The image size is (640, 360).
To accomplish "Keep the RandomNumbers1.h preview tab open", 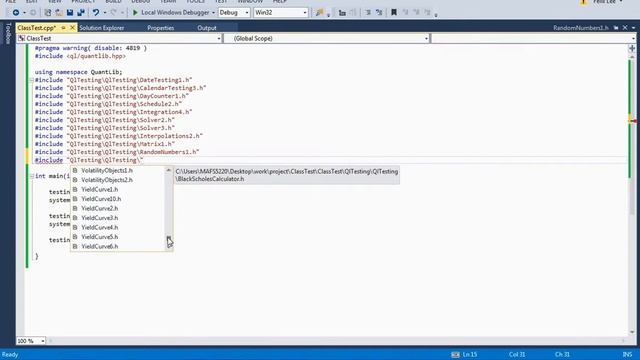I will click(x=616, y=28).
